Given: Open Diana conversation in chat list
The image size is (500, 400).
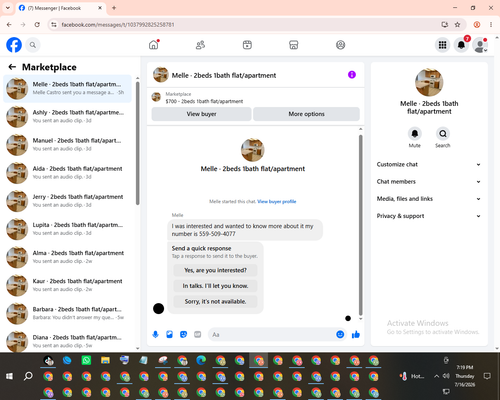Looking at the screenshot, I should [68, 341].
